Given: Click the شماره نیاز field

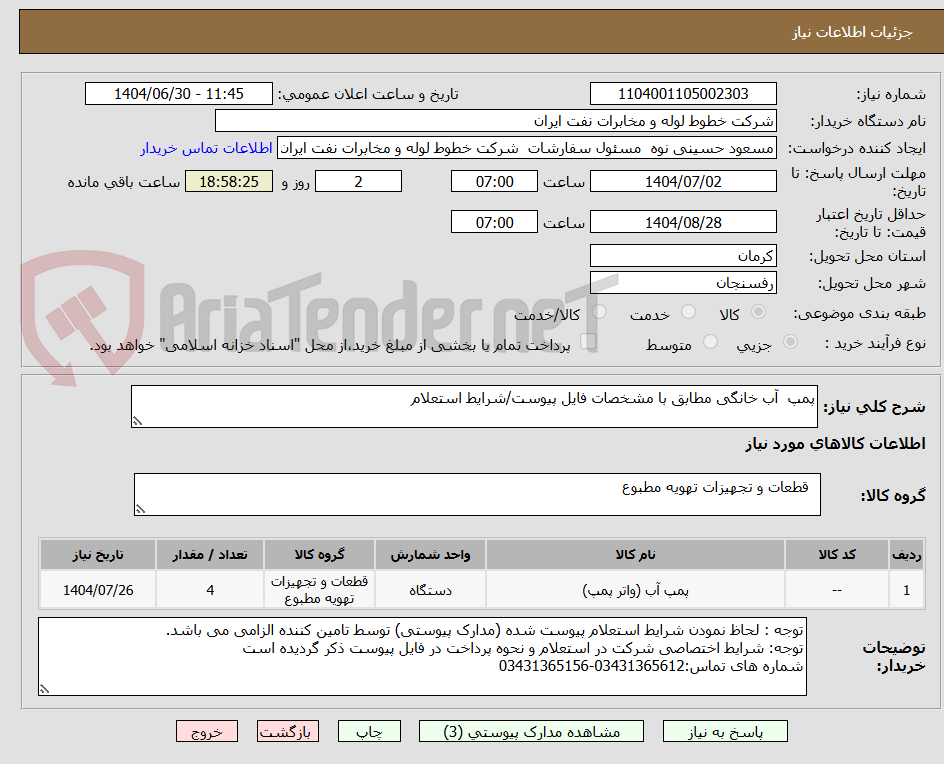Looking at the screenshot, I should (683, 93).
